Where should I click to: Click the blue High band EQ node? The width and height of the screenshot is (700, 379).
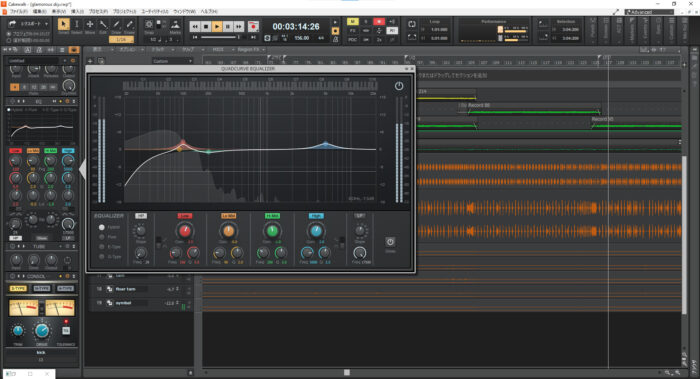tap(325, 144)
